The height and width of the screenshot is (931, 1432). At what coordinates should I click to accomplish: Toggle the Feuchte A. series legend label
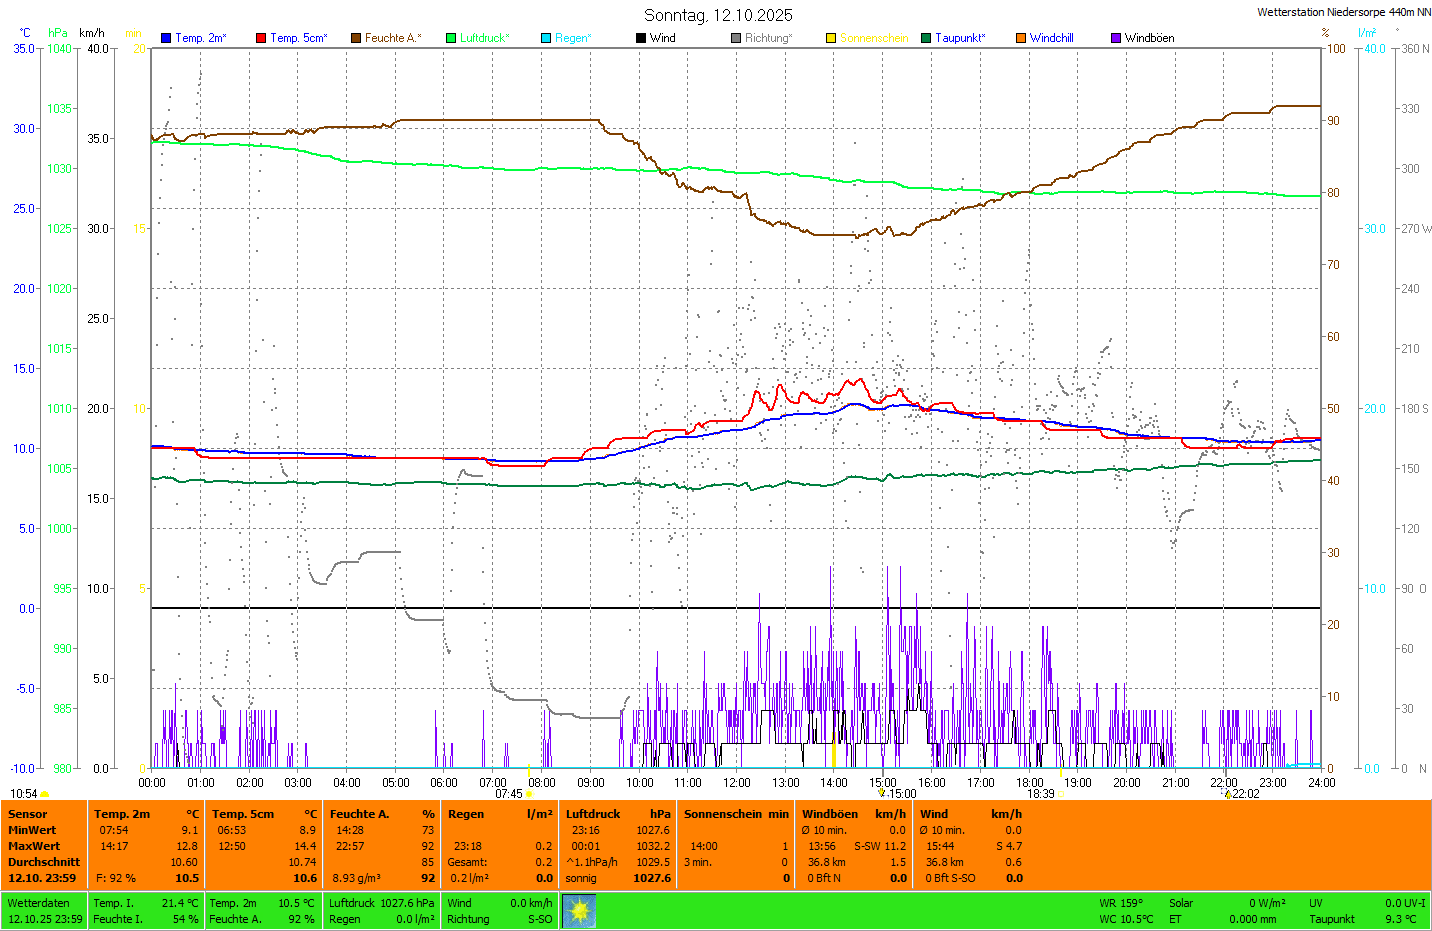pyautogui.click(x=392, y=38)
